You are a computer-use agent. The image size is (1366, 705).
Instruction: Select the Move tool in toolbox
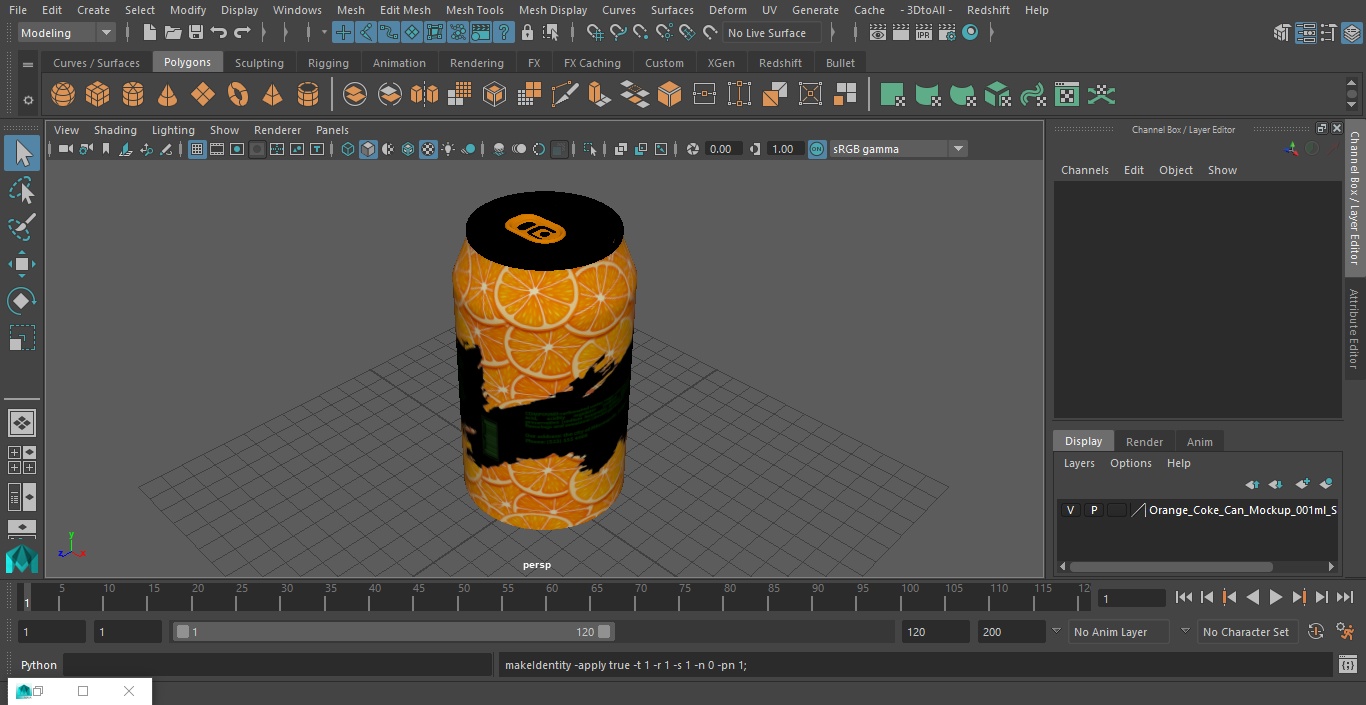point(22,264)
